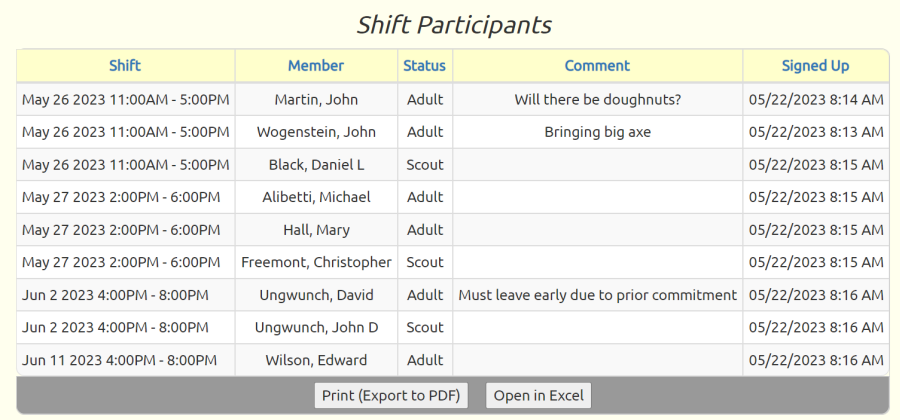Select the Hall, Mary row

click(x=453, y=230)
